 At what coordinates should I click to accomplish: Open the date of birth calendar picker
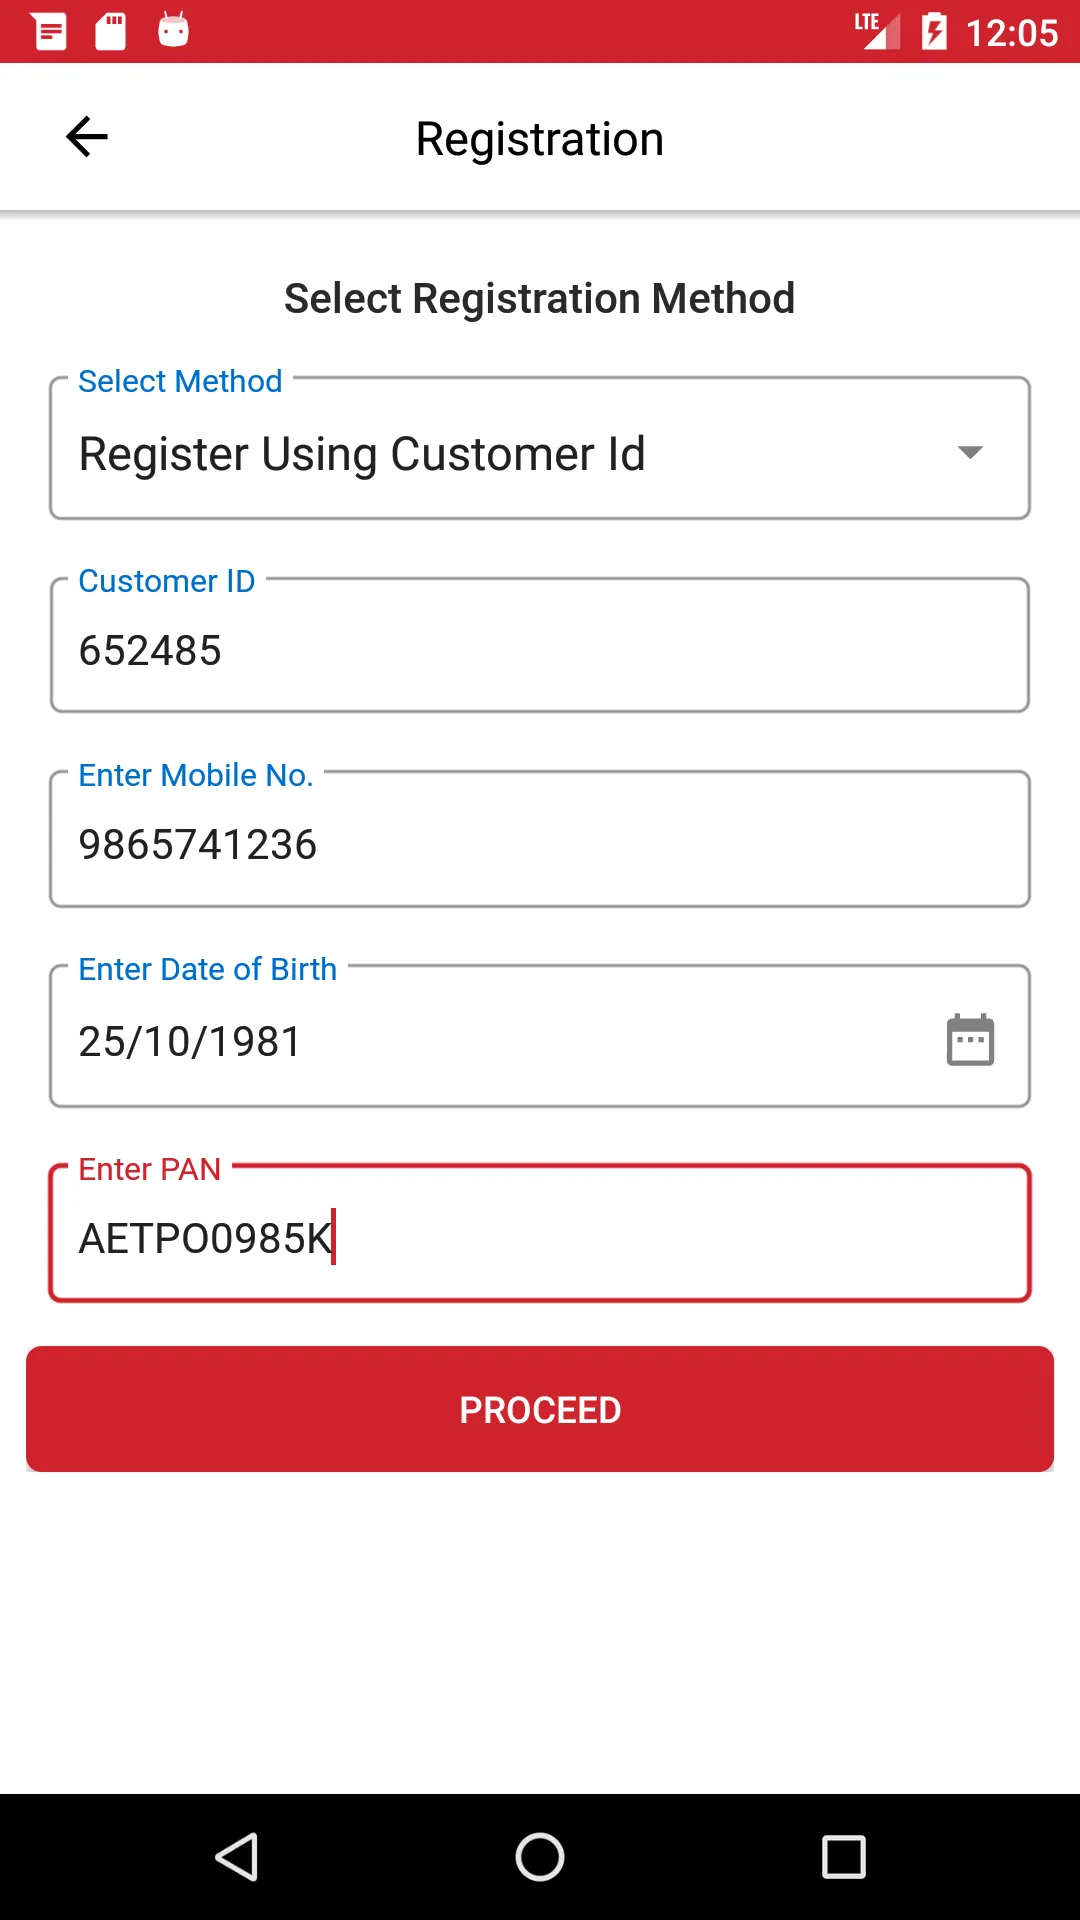click(x=970, y=1040)
